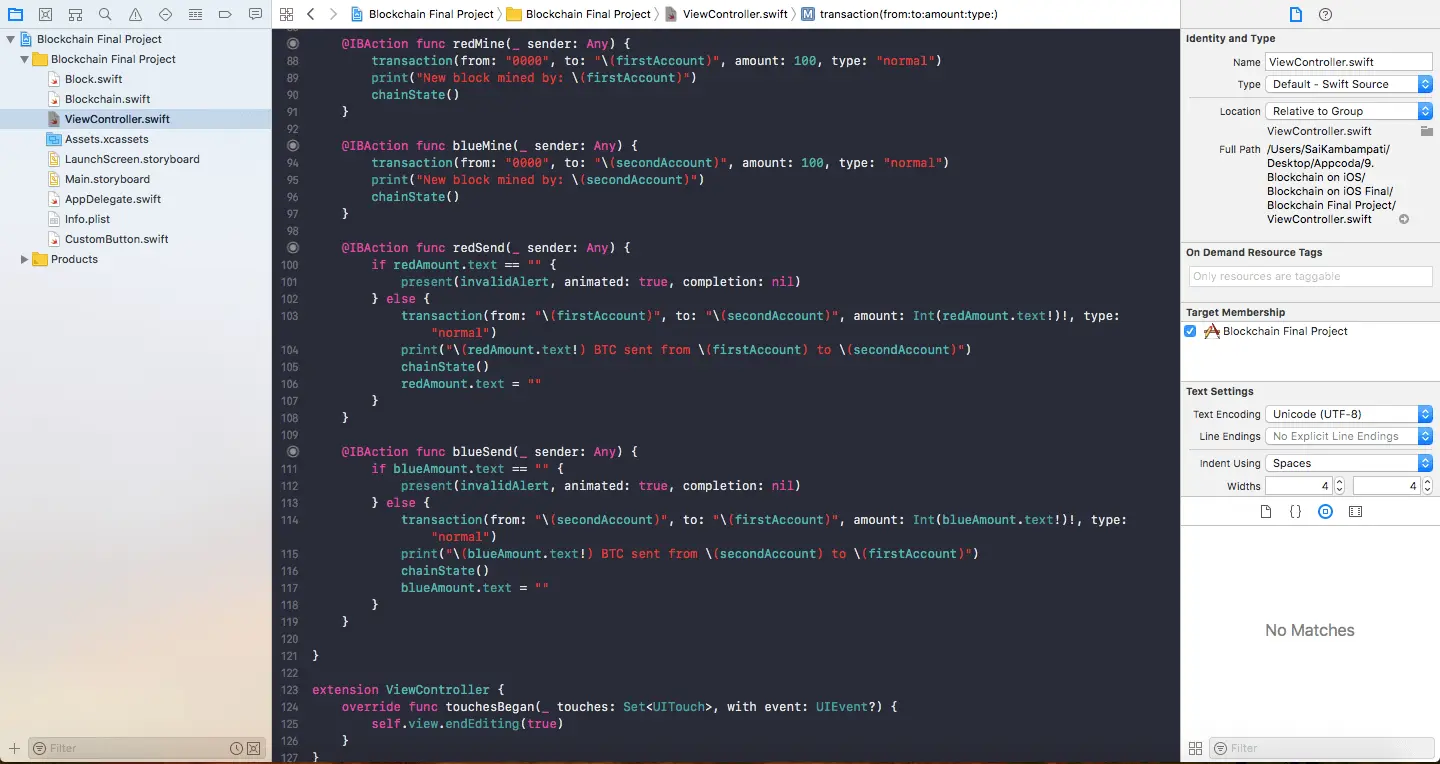This screenshot has width=1440, height=764.
Task: Open the Report navigator speech bubble icon
Action: click(x=255, y=15)
